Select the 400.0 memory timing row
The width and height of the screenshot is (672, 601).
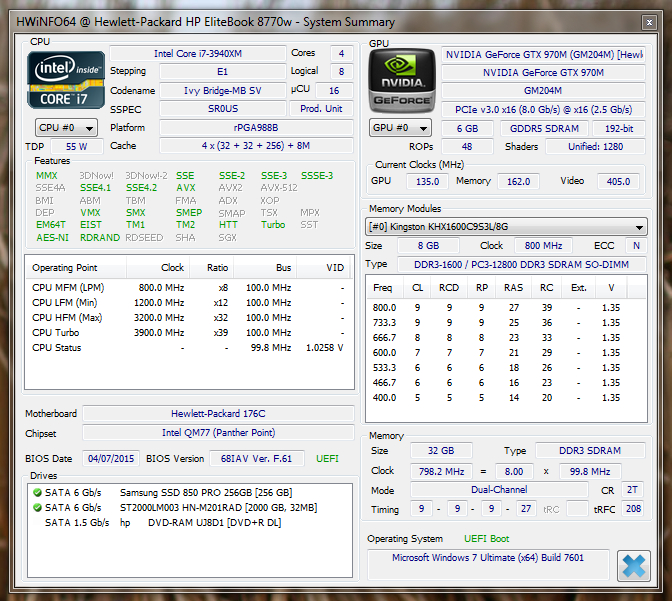pos(506,397)
